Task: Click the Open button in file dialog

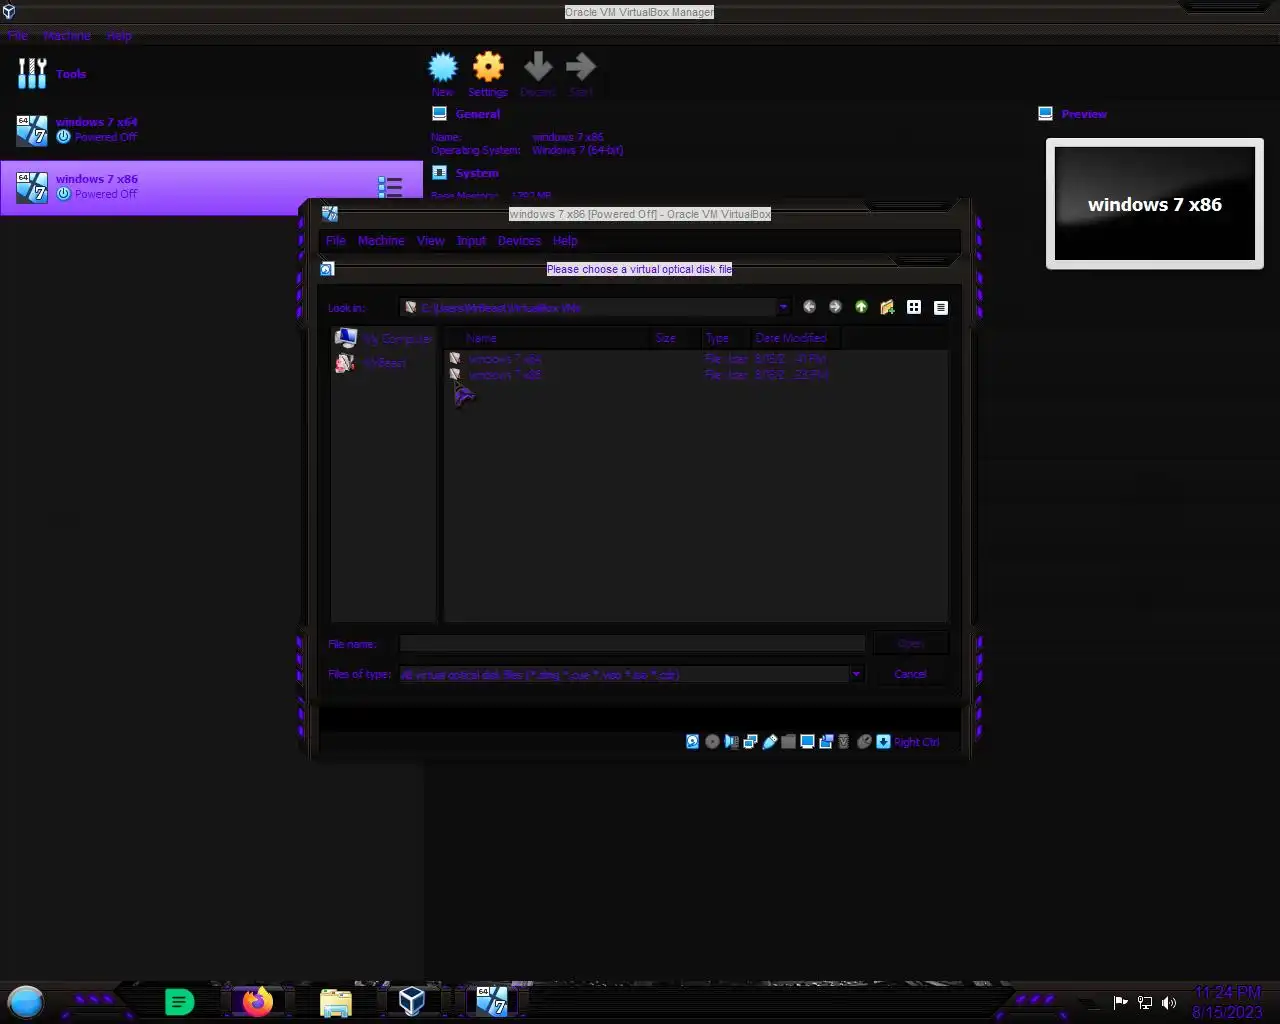Action: (x=910, y=644)
